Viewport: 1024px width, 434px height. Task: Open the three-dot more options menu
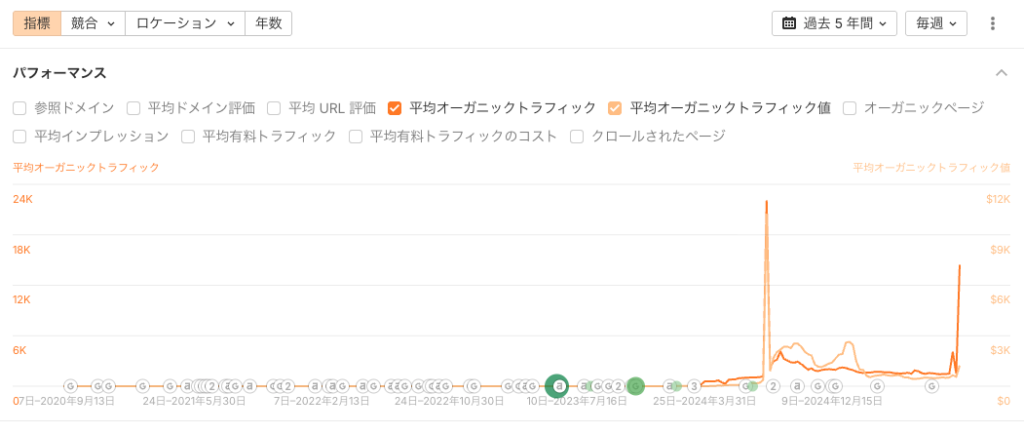(992, 23)
